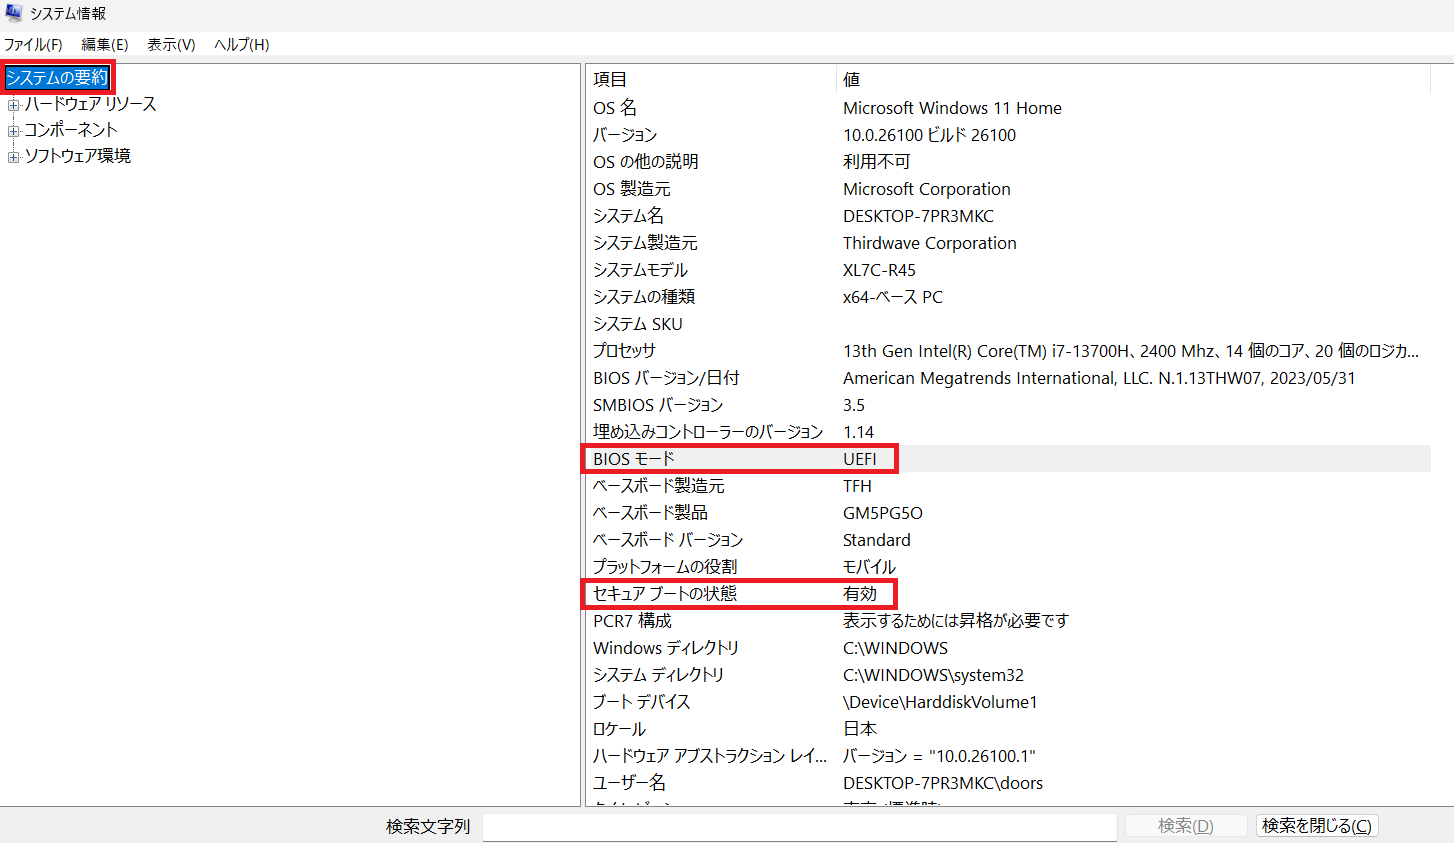Click the 値 column header
Screen dimensions: 1454x843
pyautogui.click(x=852, y=80)
